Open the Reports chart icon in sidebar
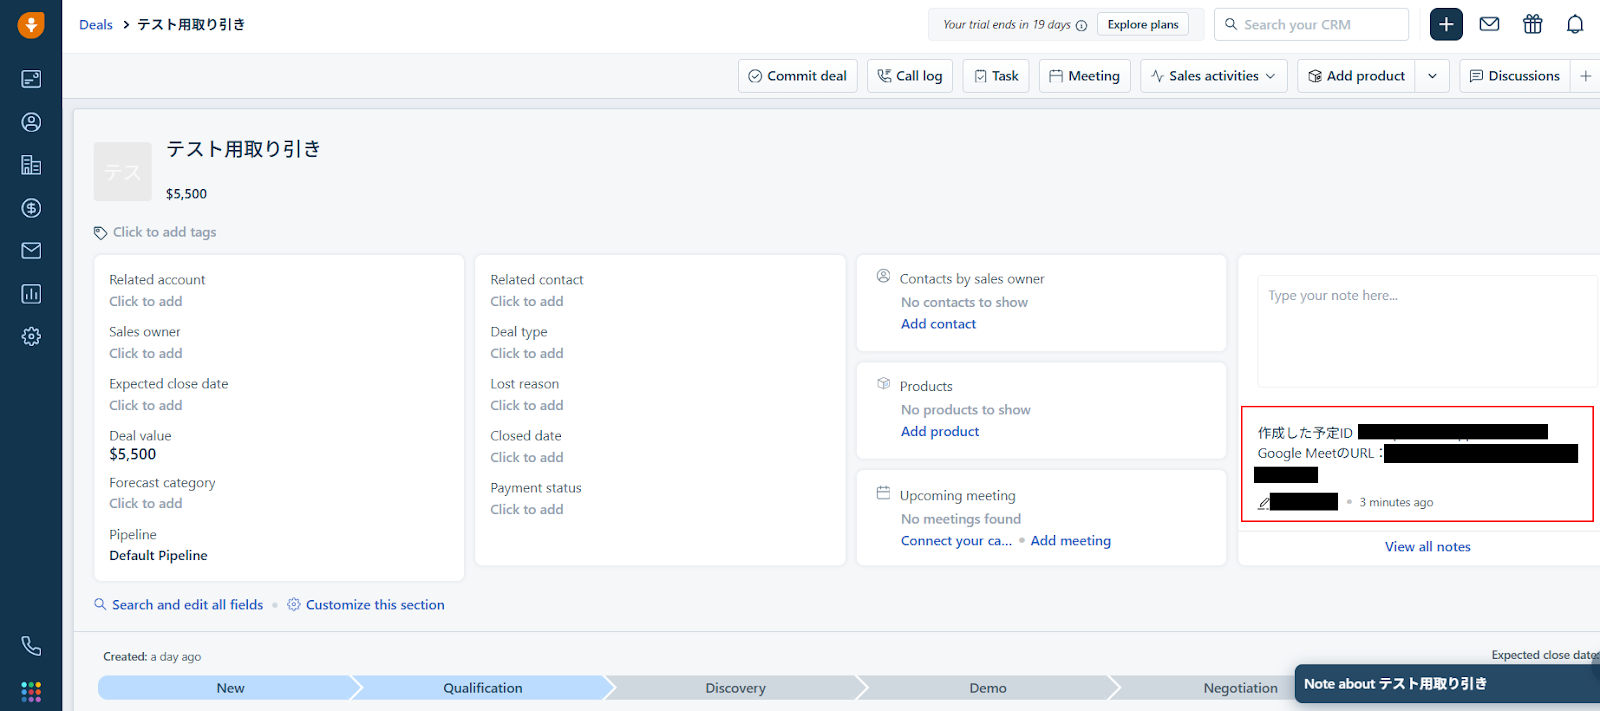The image size is (1600, 711). [x=31, y=294]
